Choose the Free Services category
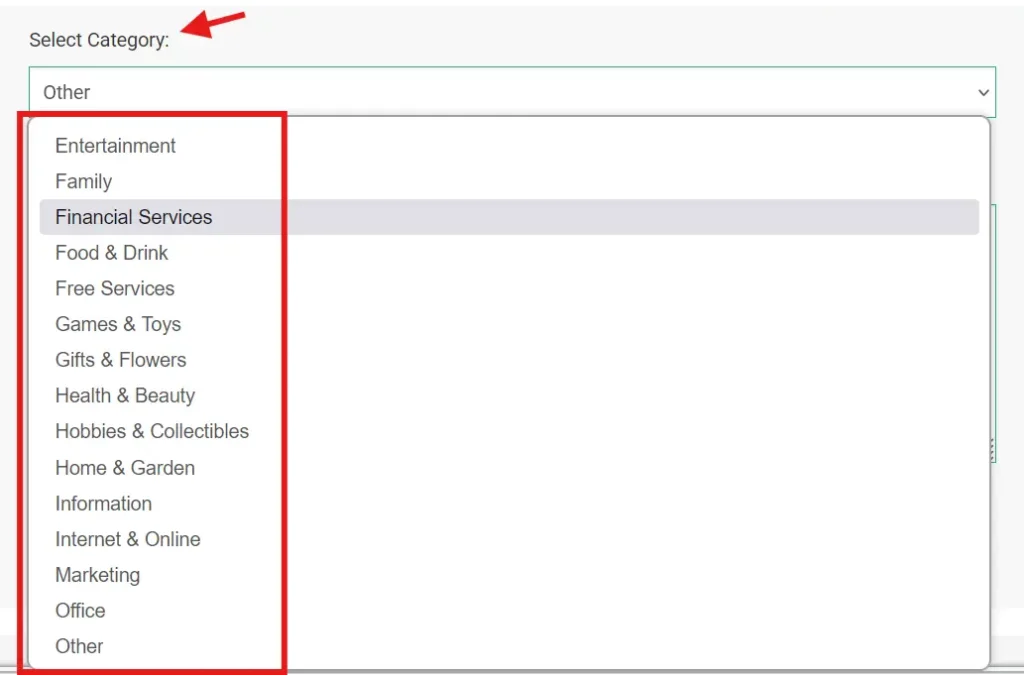 [x=509, y=289]
